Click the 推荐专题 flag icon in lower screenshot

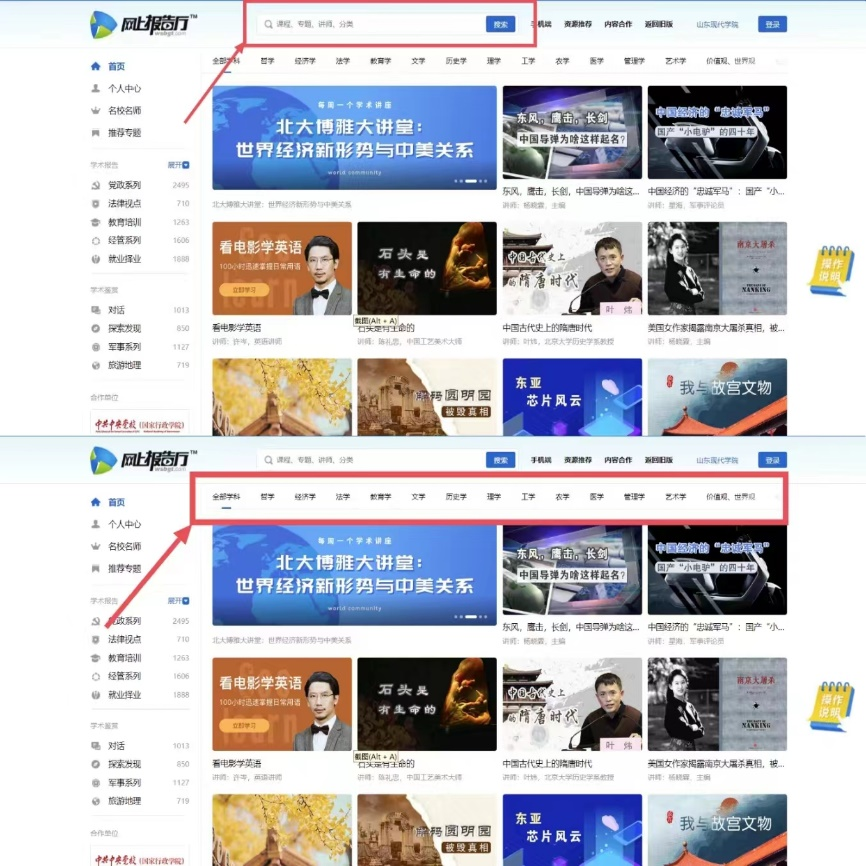[96, 568]
